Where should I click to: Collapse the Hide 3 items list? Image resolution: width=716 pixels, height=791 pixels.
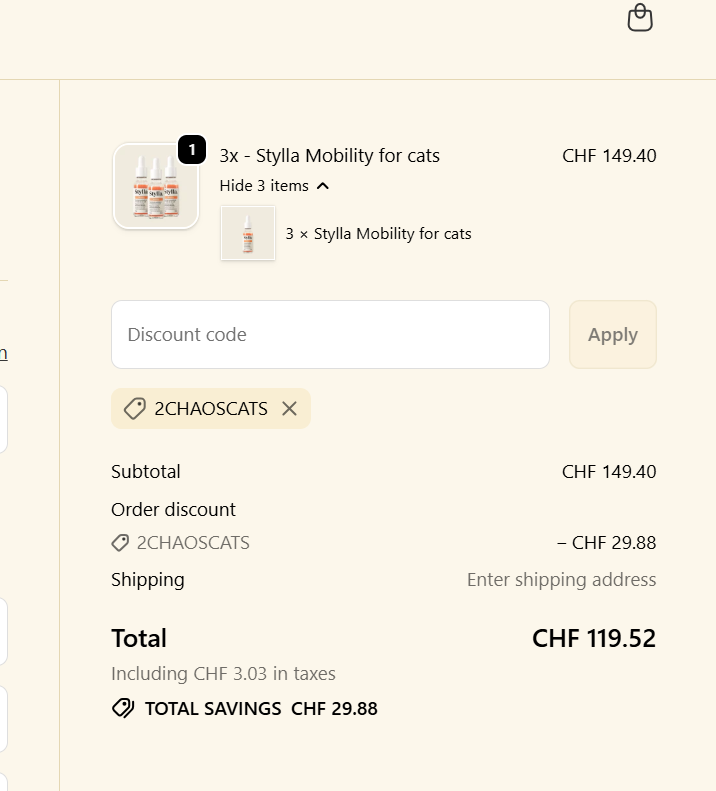264,185
